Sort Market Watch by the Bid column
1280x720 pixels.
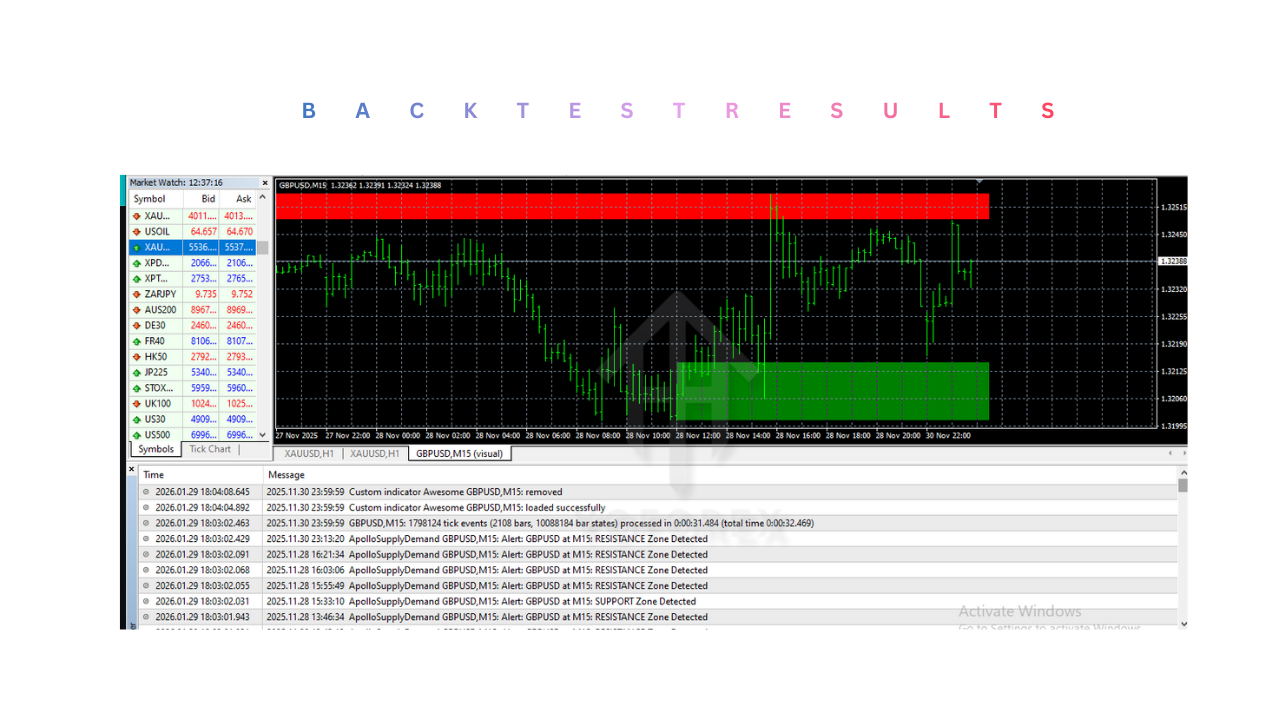[x=206, y=198]
